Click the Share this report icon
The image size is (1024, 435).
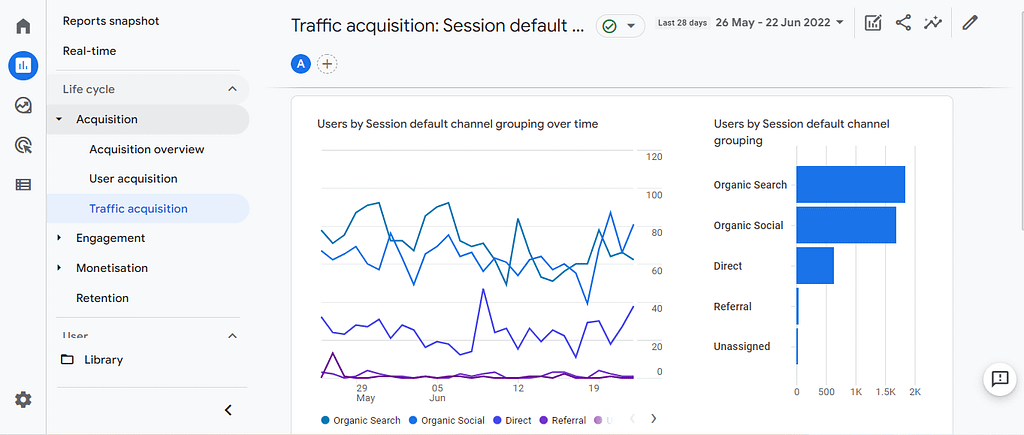(903, 23)
